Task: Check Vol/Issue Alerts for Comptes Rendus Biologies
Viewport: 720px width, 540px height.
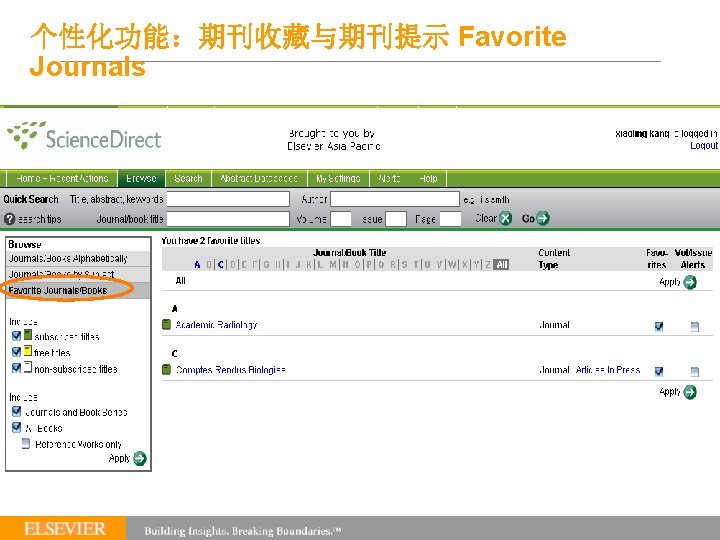Action: tap(695, 371)
